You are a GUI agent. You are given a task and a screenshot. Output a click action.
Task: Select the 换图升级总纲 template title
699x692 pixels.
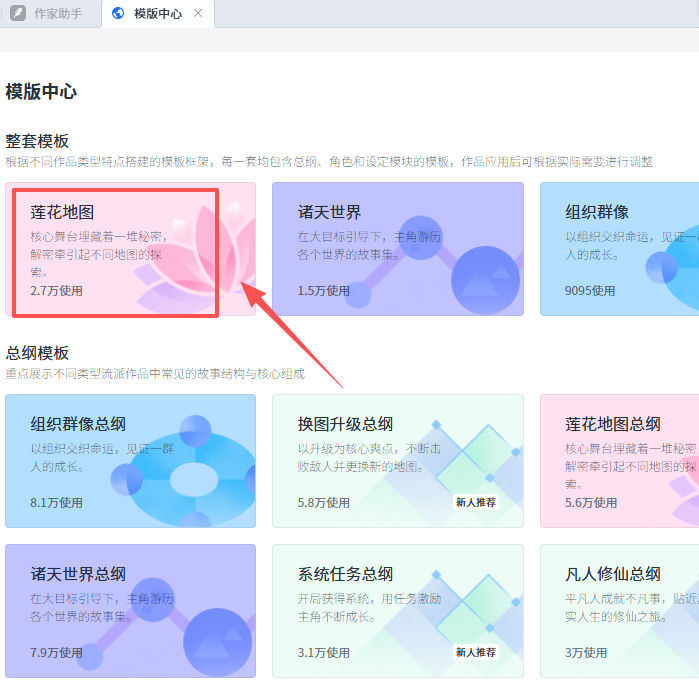pyautogui.click(x=345, y=423)
